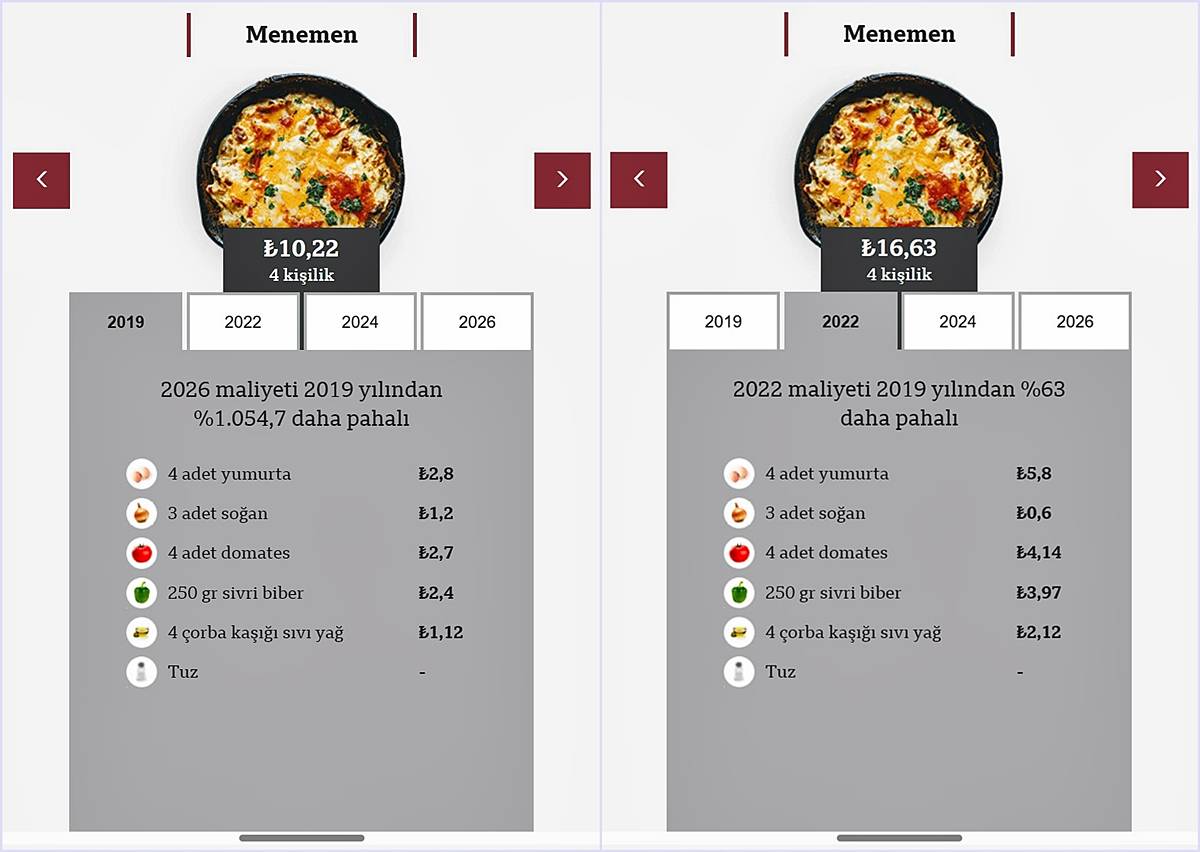The width and height of the screenshot is (1200, 852).
Task: Click the Menemen title heading
Action: (300, 35)
